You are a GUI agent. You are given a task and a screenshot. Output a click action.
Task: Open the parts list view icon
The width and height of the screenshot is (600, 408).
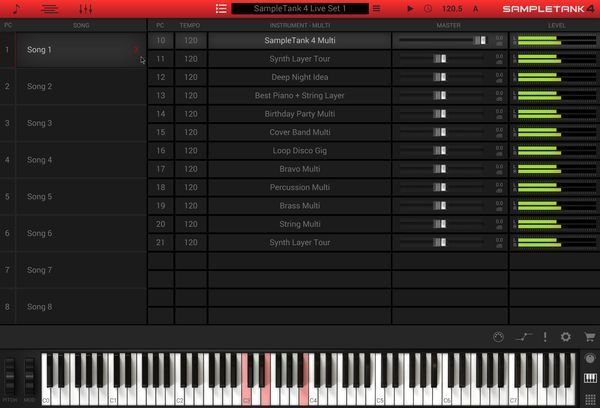(x=50, y=8)
